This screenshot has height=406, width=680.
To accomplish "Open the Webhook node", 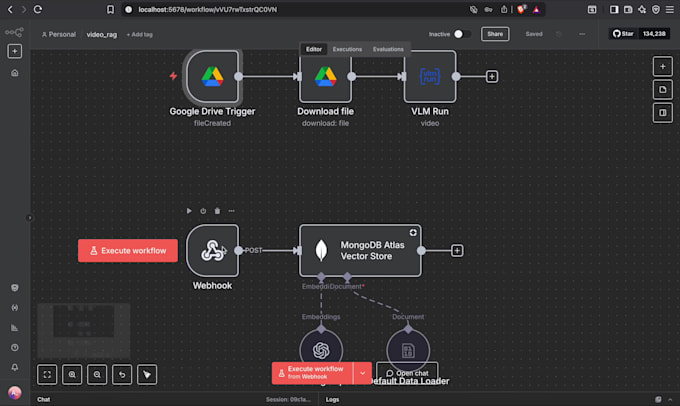I will (x=212, y=251).
